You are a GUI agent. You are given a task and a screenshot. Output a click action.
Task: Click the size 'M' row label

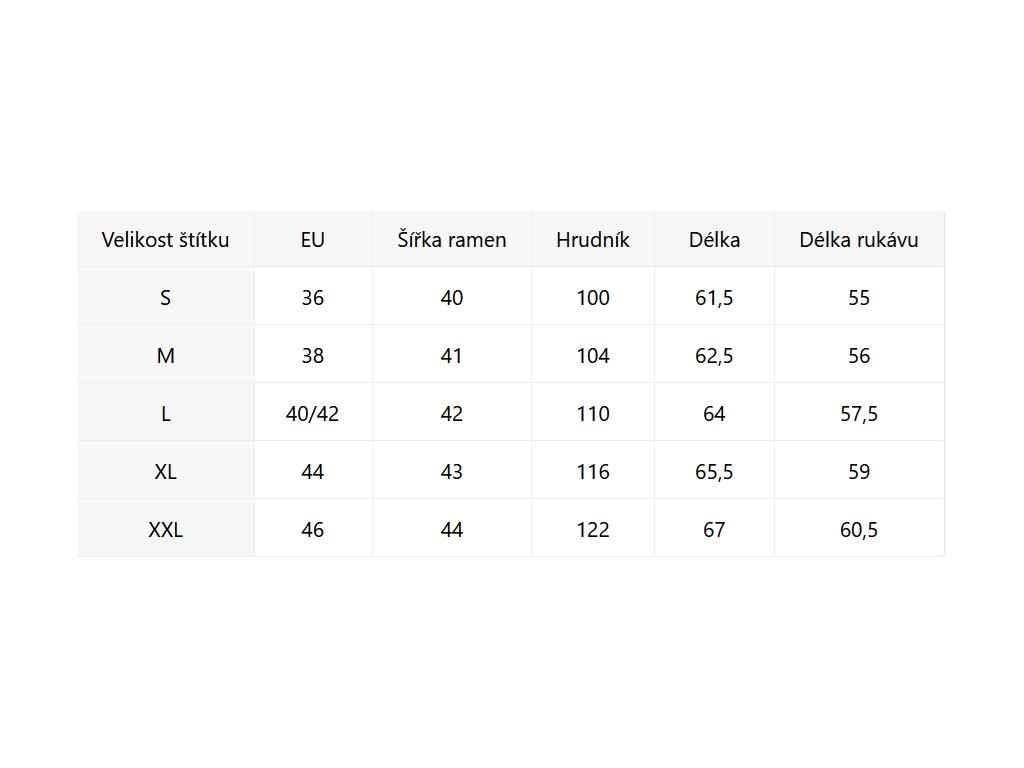(x=166, y=356)
